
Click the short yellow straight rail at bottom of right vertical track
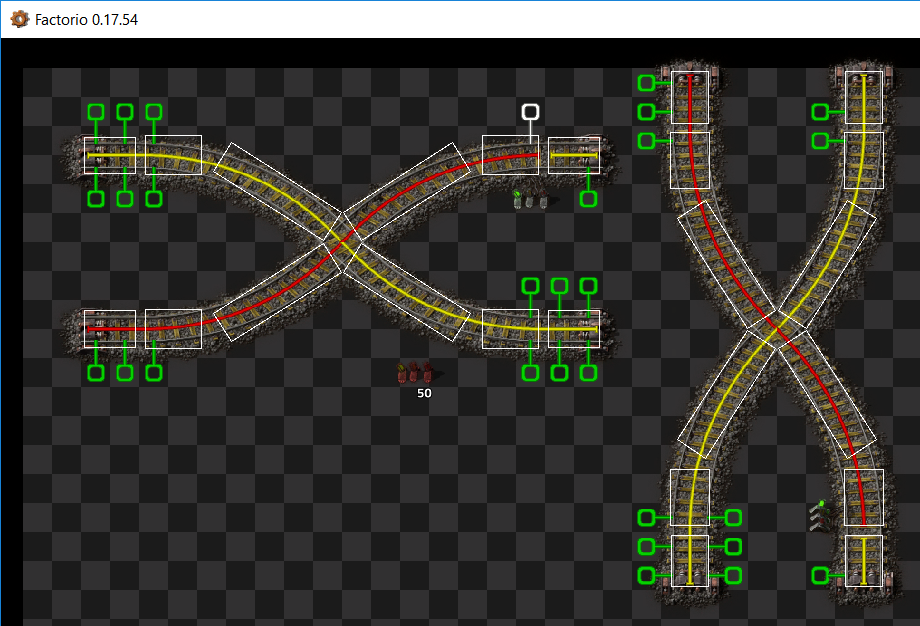[864, 561]
